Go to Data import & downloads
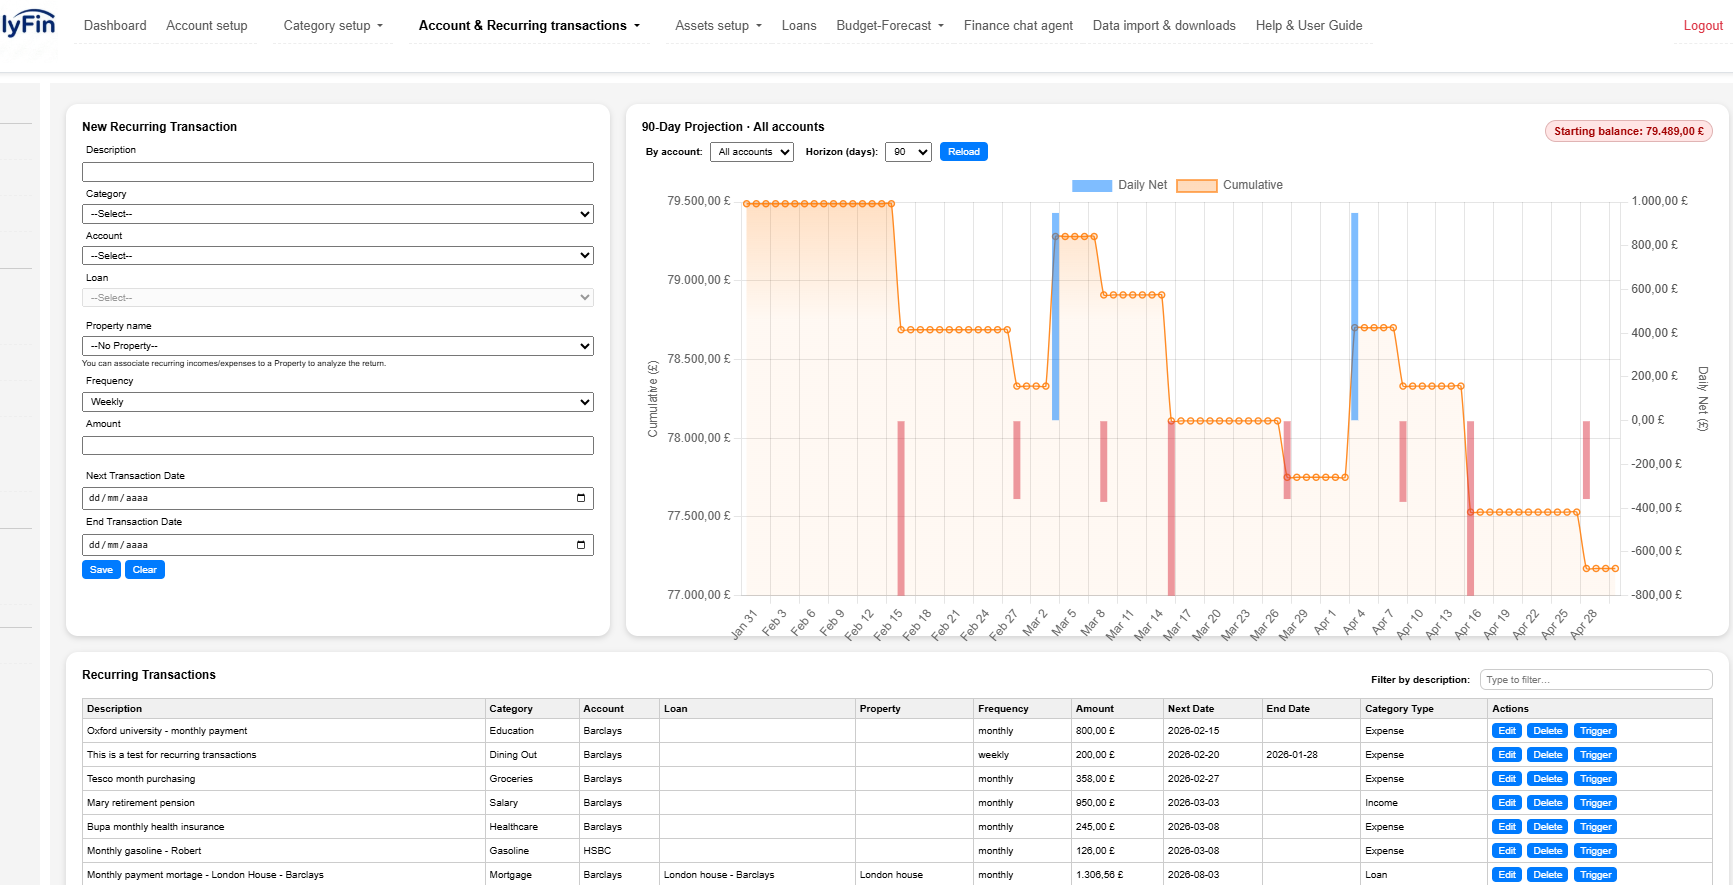This screenshot has width=1733, height=885. click(x=1164, y=26)
